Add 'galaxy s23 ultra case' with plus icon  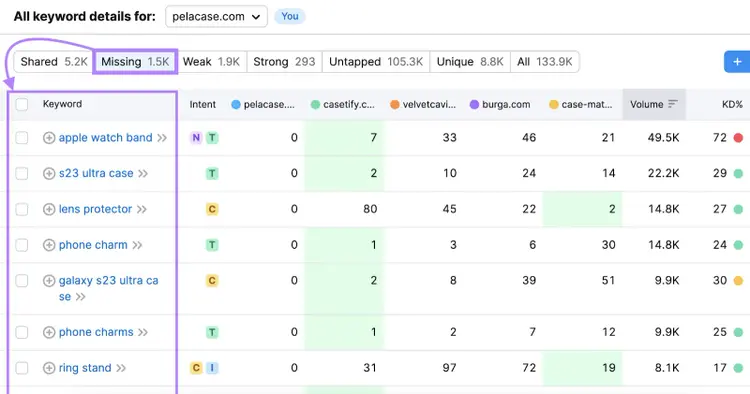(49, 281)
